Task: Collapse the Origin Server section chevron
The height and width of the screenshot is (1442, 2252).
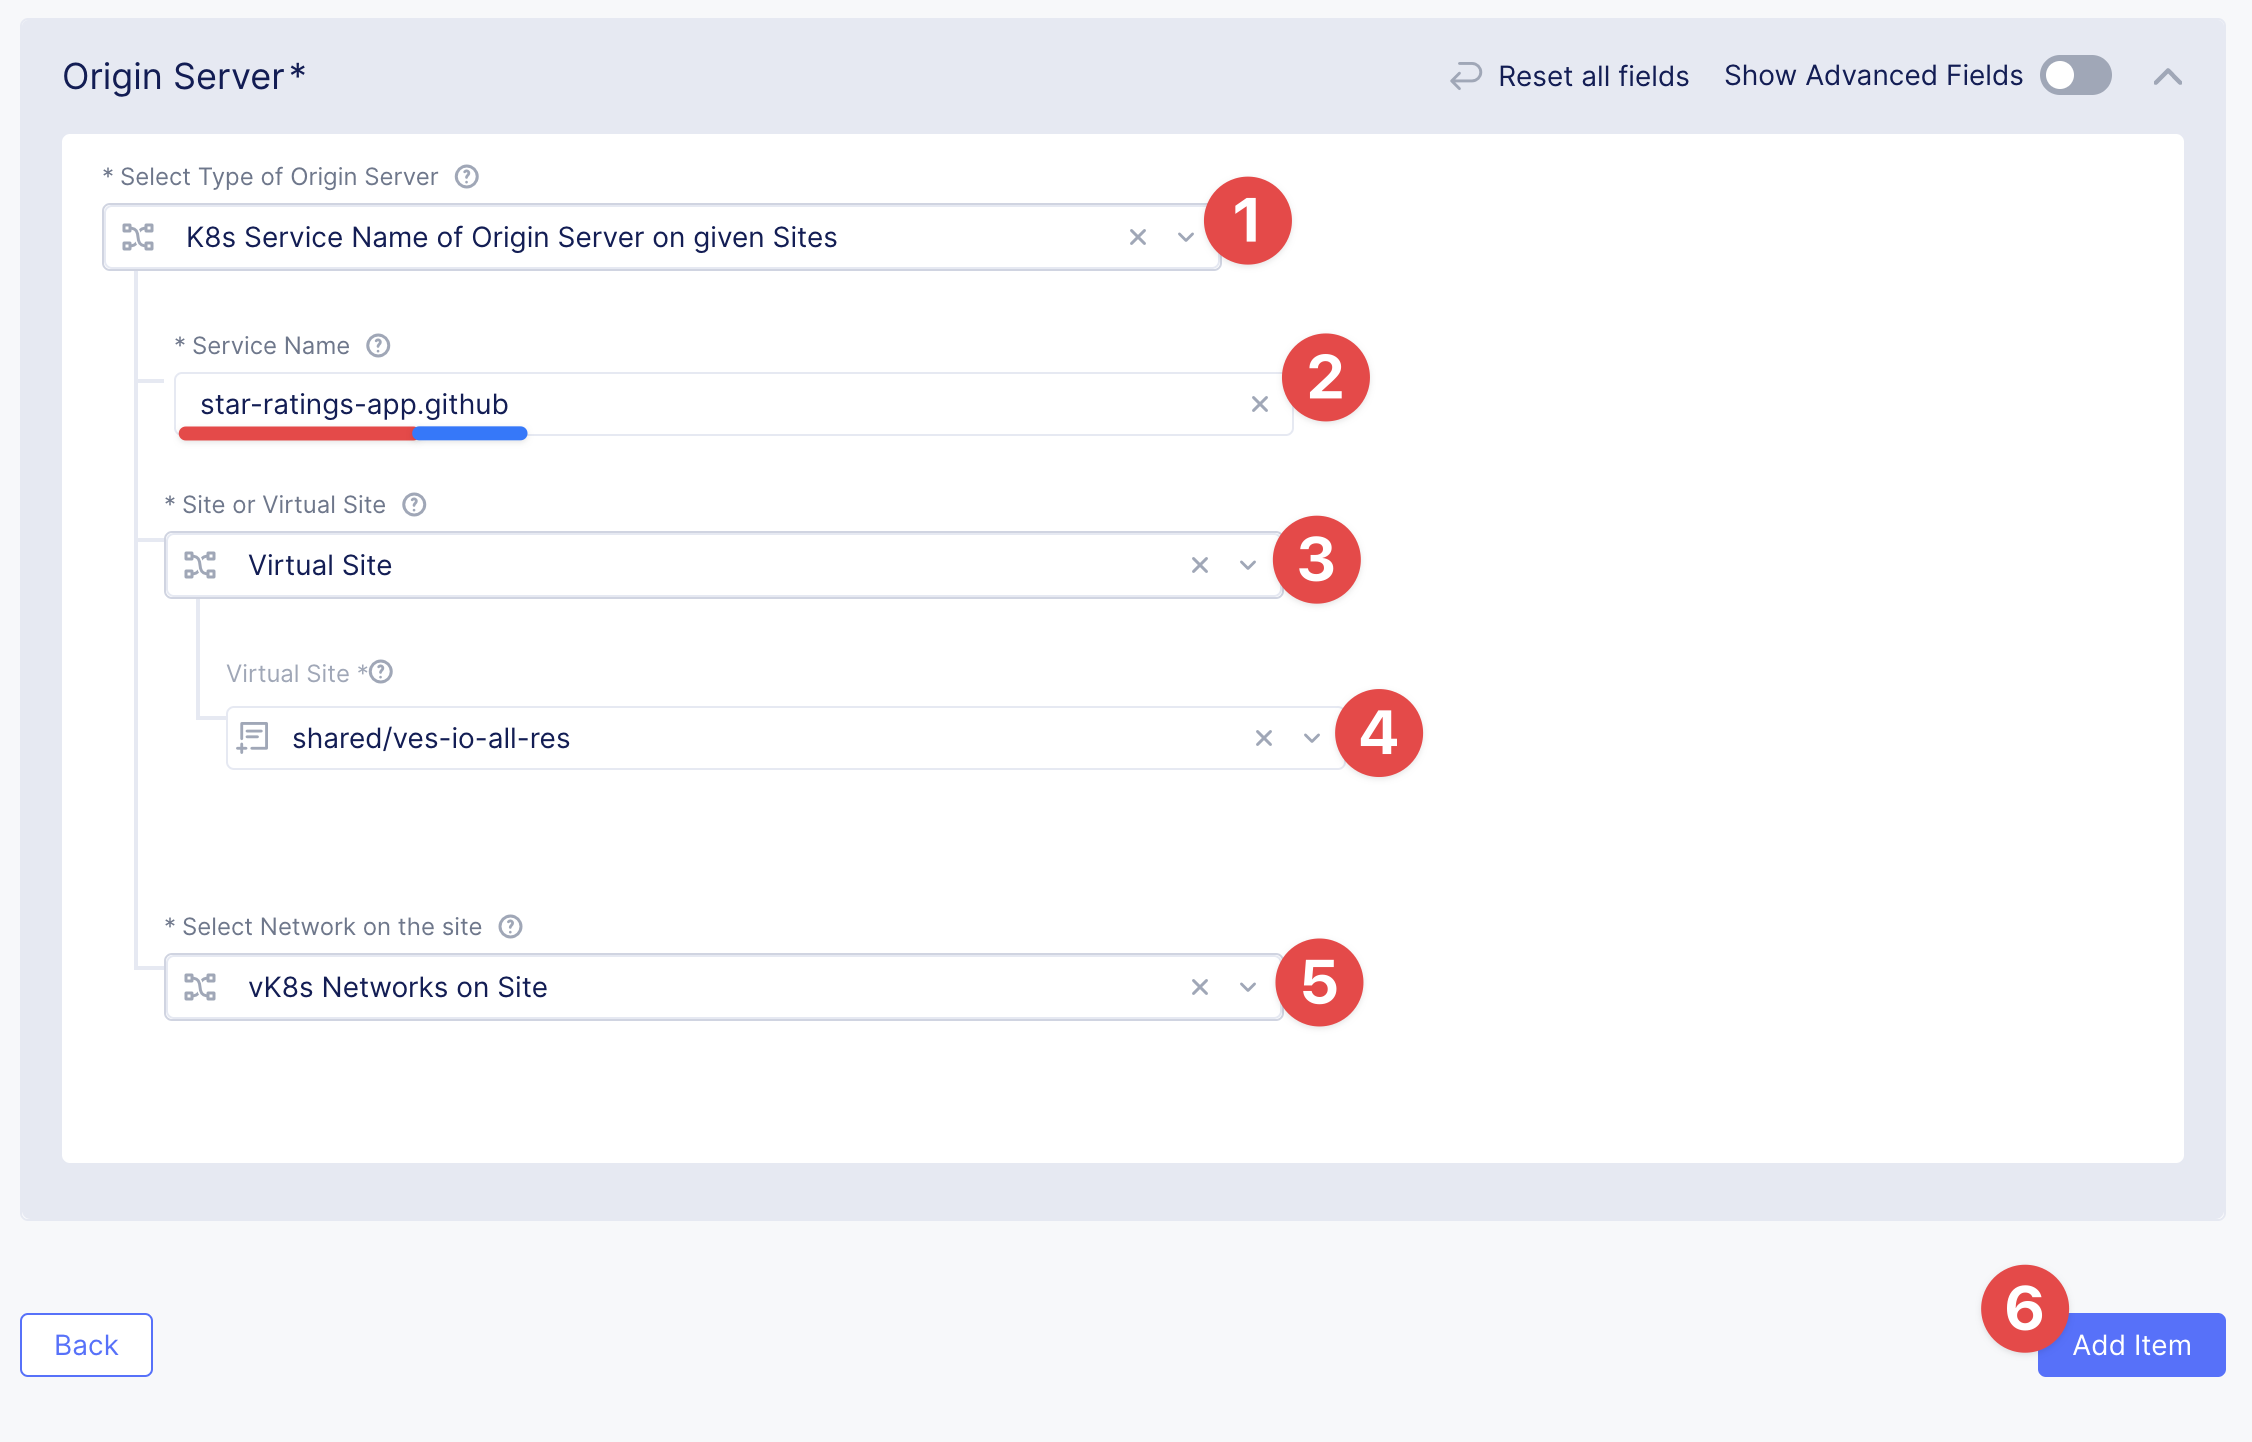Action: tap(2167, 77)
